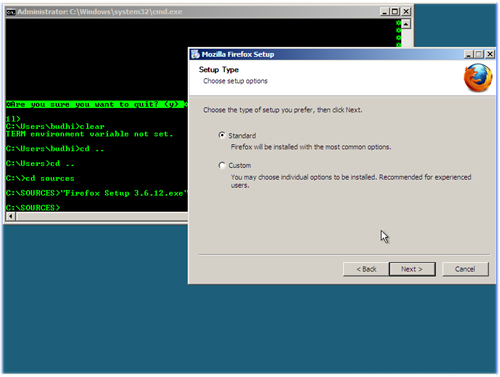The width and height of the screenshot is (500, 377).
Task: Click 'You may choose individual options' description text
Action: point(351,181)
